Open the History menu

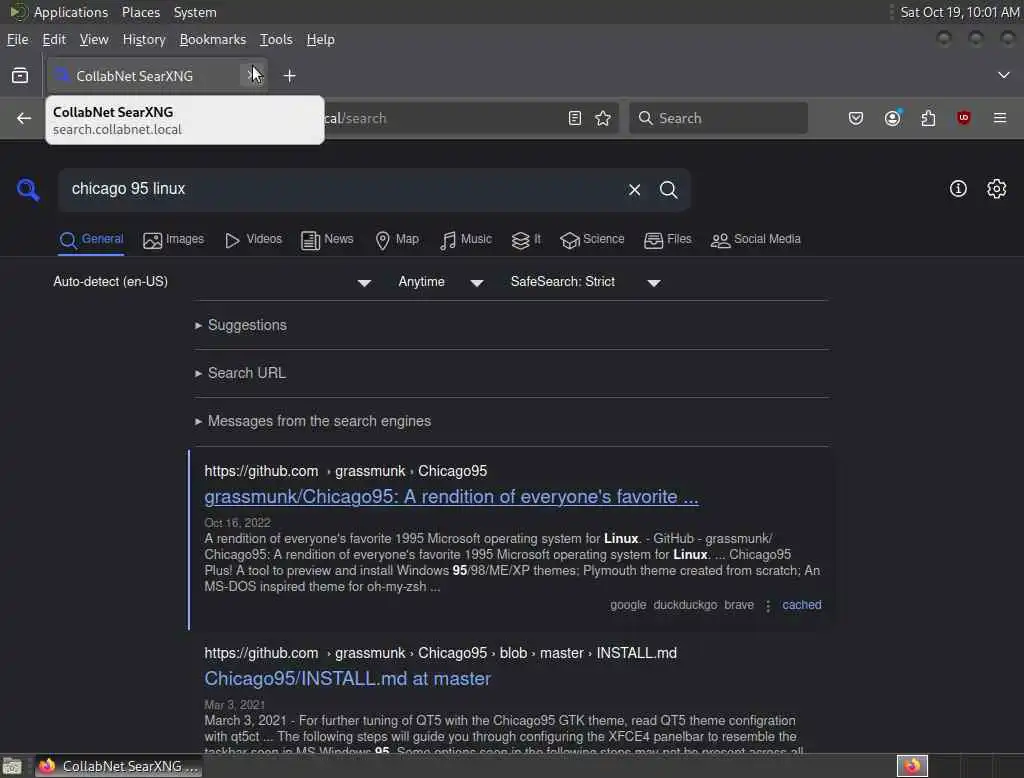coord(144,39)
